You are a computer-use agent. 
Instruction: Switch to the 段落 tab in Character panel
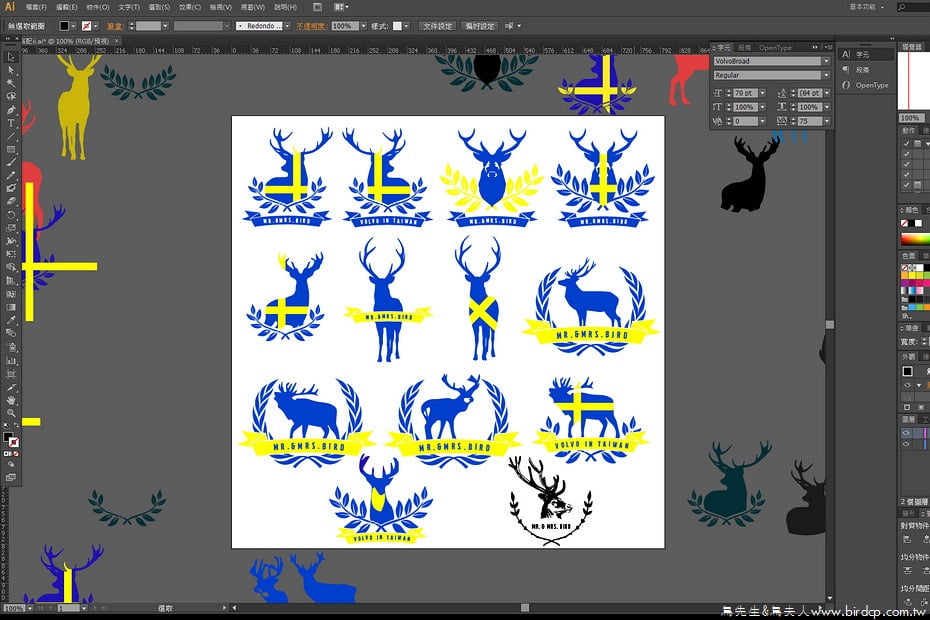tap(744, 48)
